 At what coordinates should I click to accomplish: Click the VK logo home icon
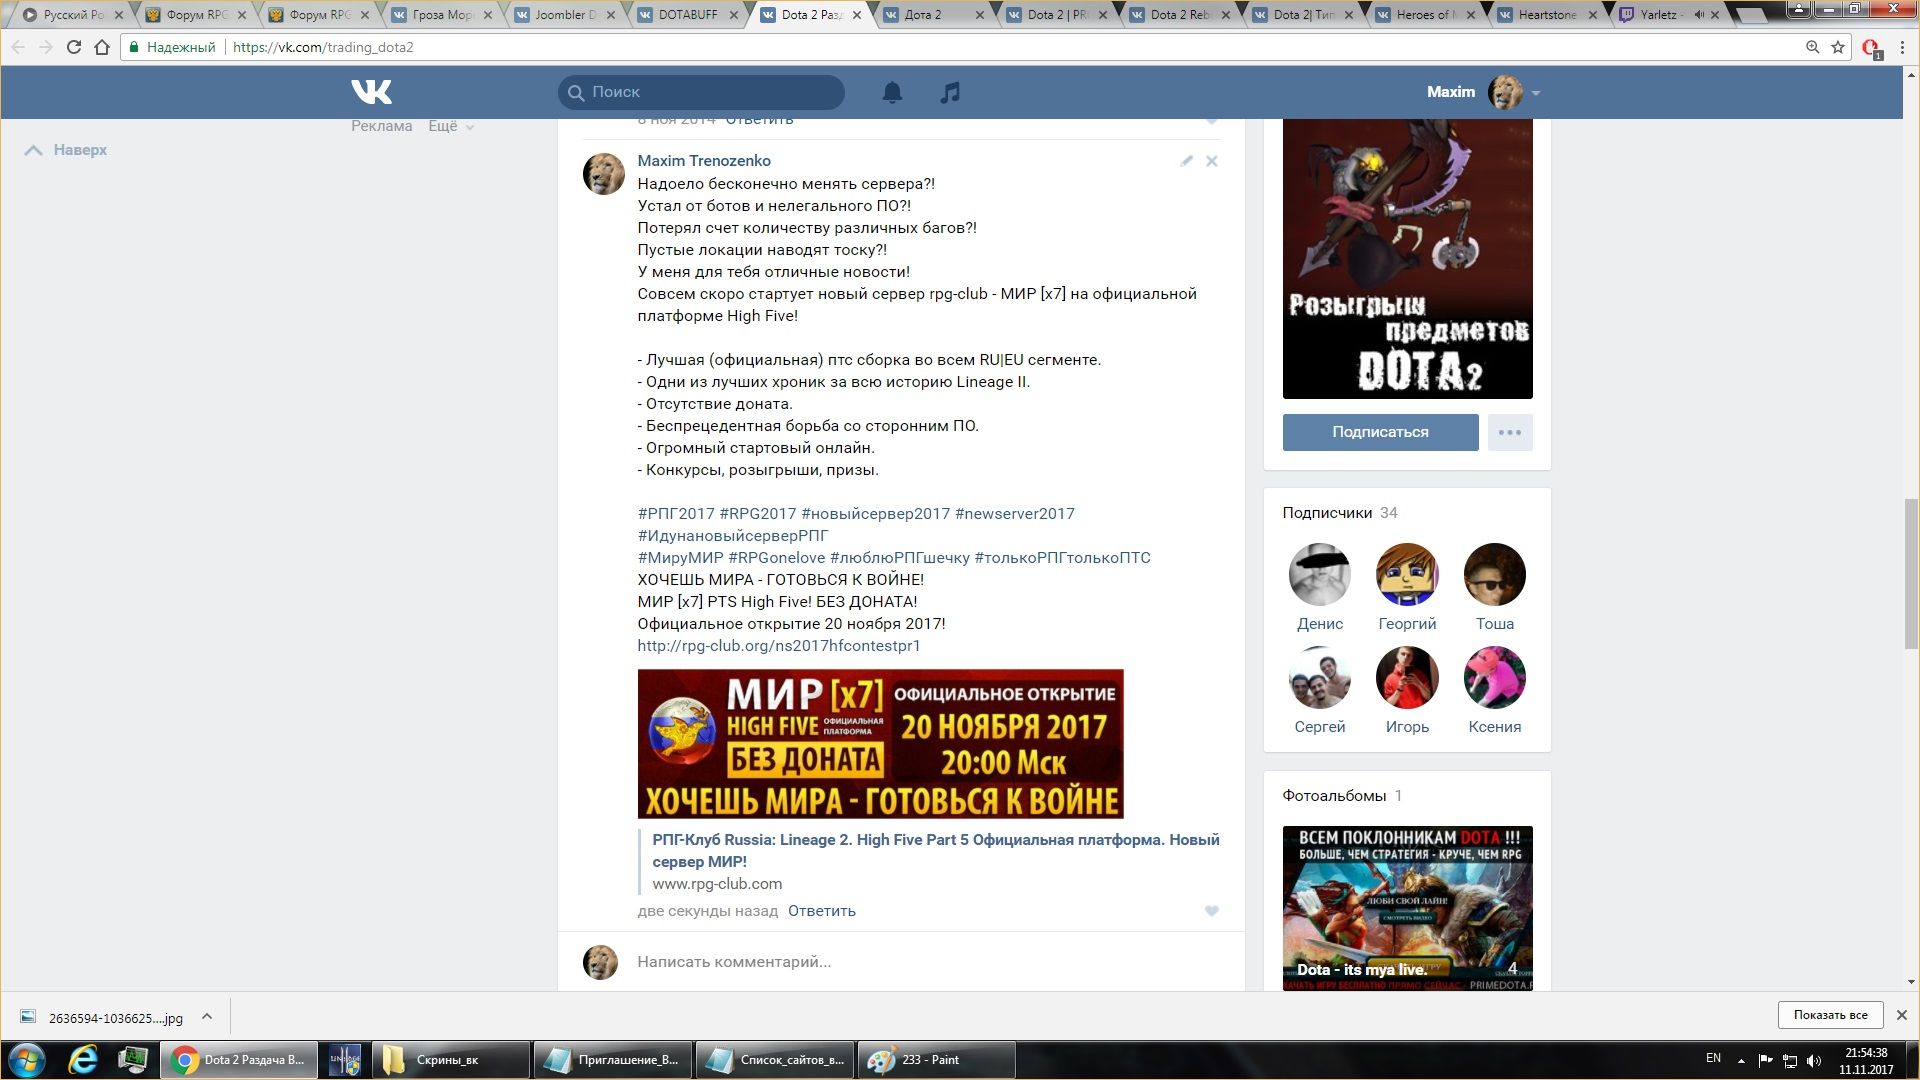[x=371, y=92]
